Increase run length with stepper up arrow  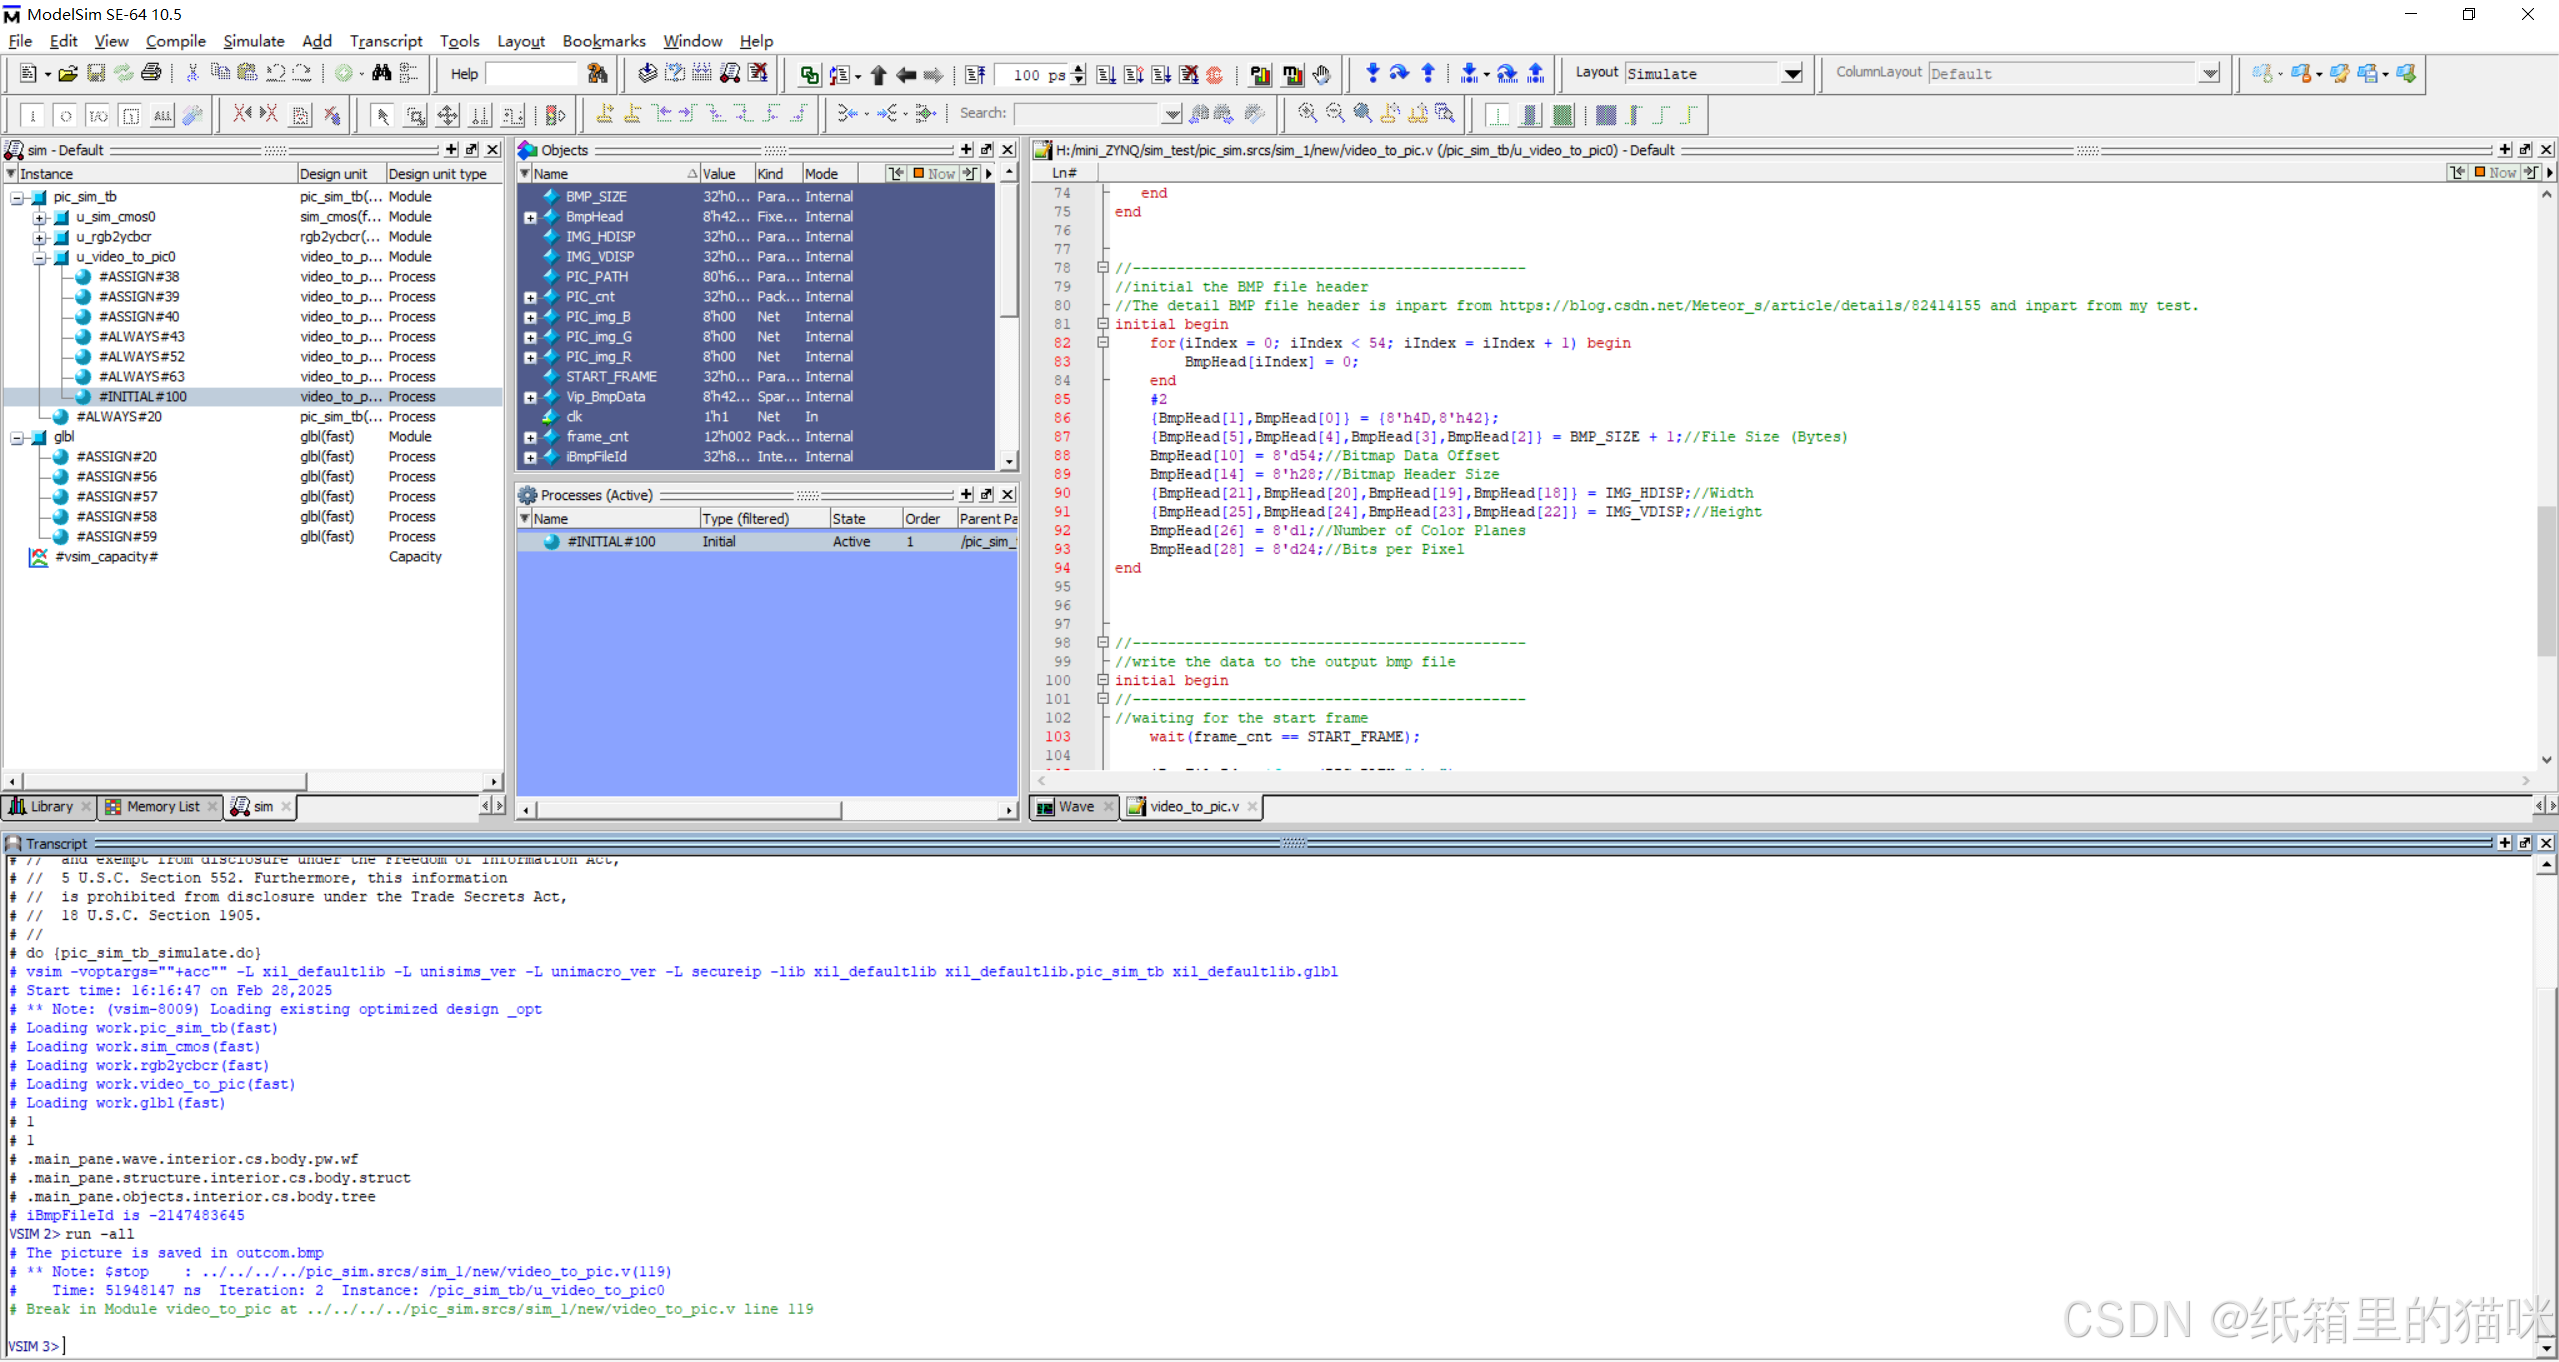1078,69
